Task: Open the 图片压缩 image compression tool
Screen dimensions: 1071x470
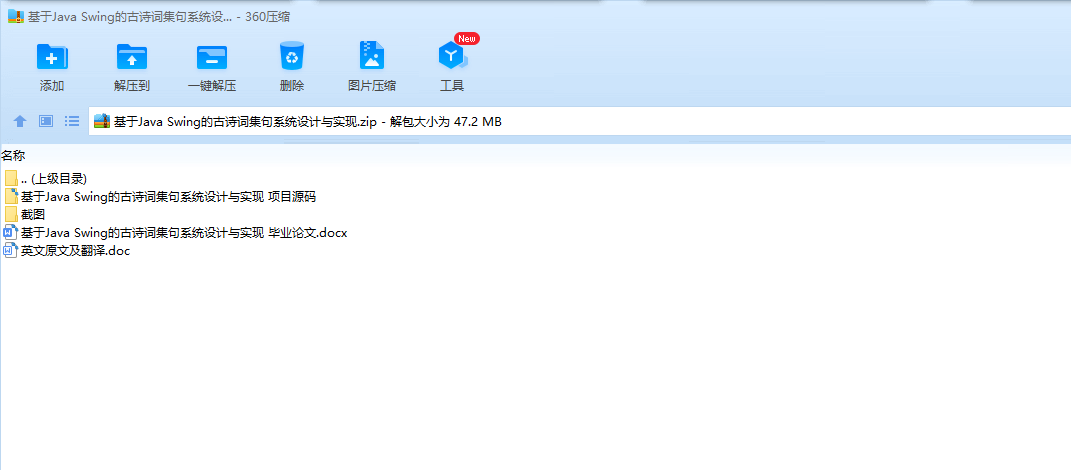Action: 372,55
